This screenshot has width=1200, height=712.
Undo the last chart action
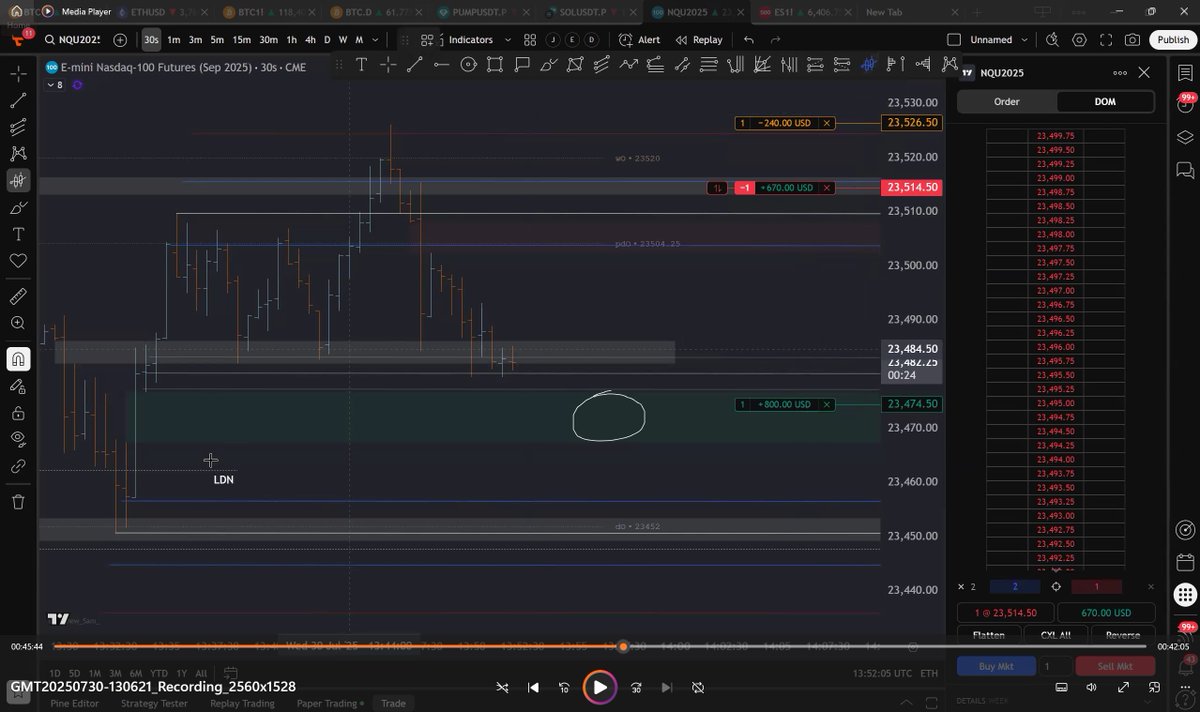point(748,40)
